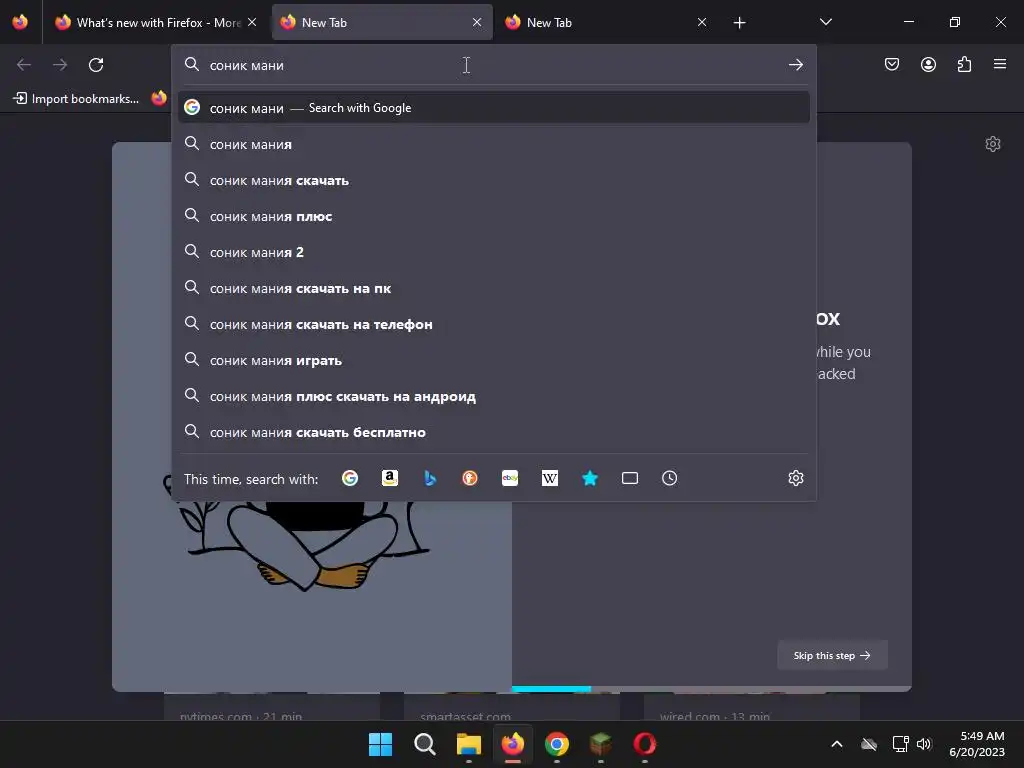
Task: Open Windows Start menu
Action: pos(380,744)
